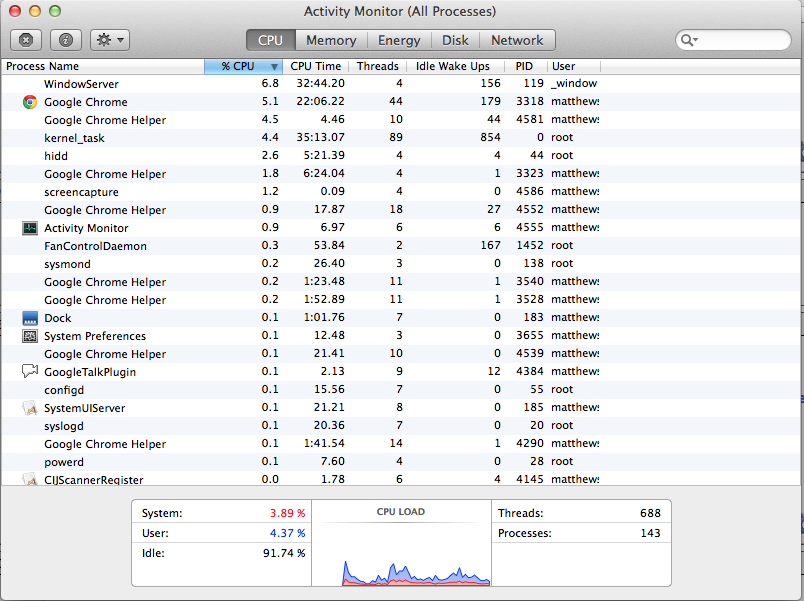The image size is (804, 601).
Task: Select the powerd process
Action: point(402,462)
